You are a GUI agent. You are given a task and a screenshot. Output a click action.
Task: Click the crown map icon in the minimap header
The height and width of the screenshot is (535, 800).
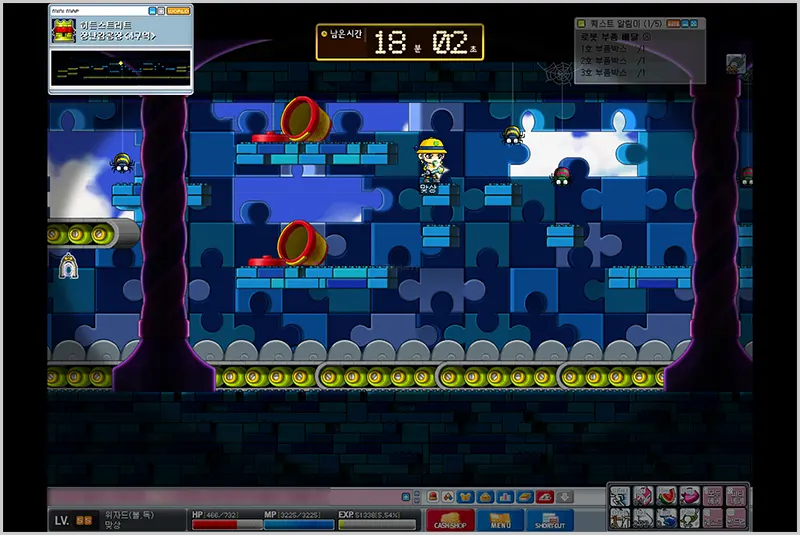64,31
